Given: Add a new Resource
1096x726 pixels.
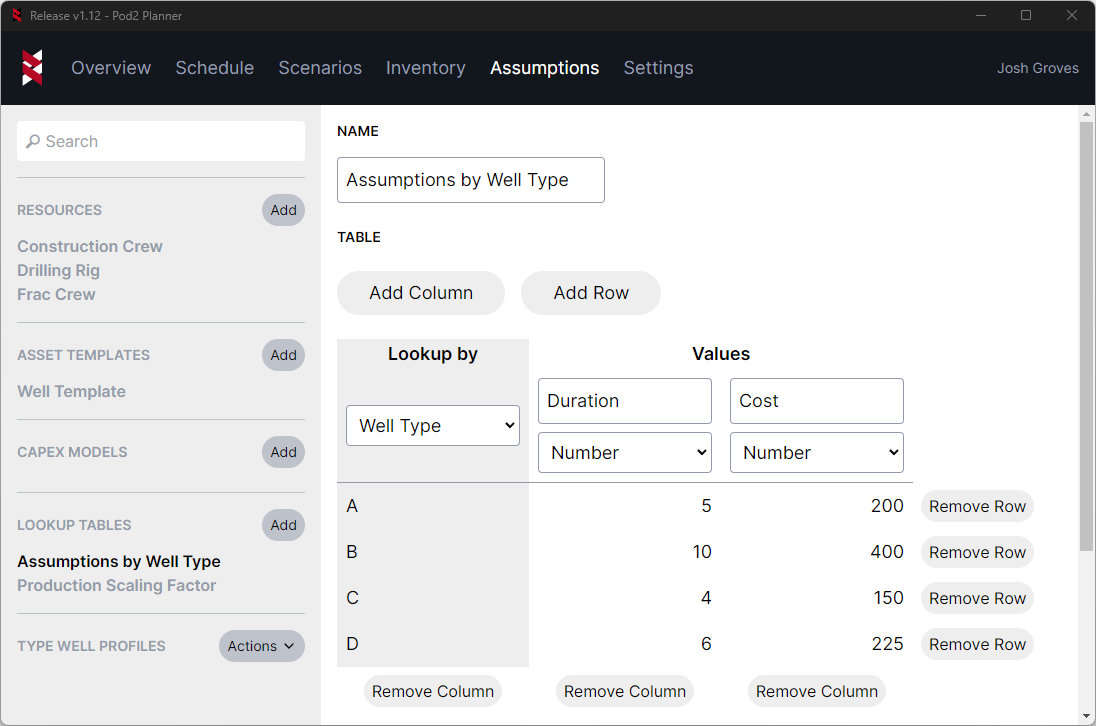Looking at the screenshot, I should pyautogui.click(x=283, y=210).
